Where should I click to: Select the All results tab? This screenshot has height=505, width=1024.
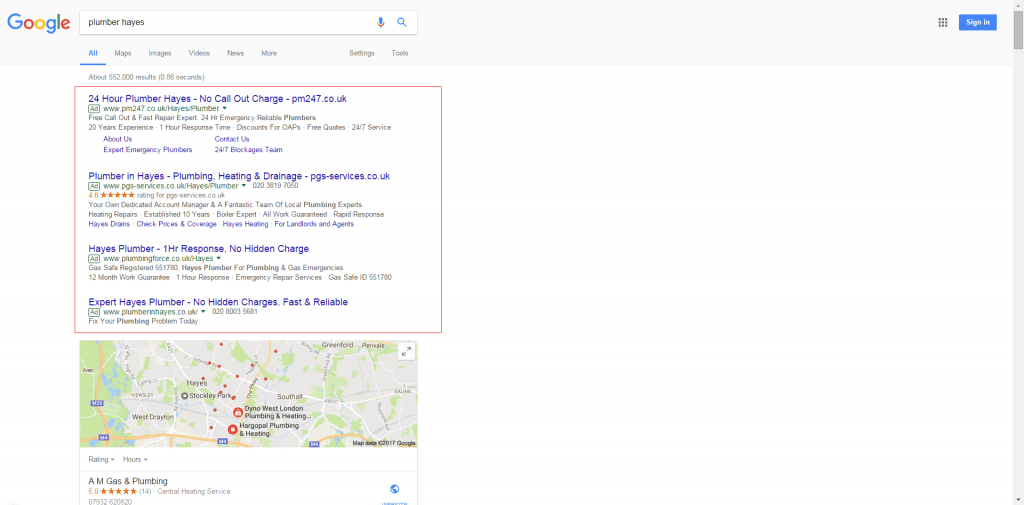93,54
